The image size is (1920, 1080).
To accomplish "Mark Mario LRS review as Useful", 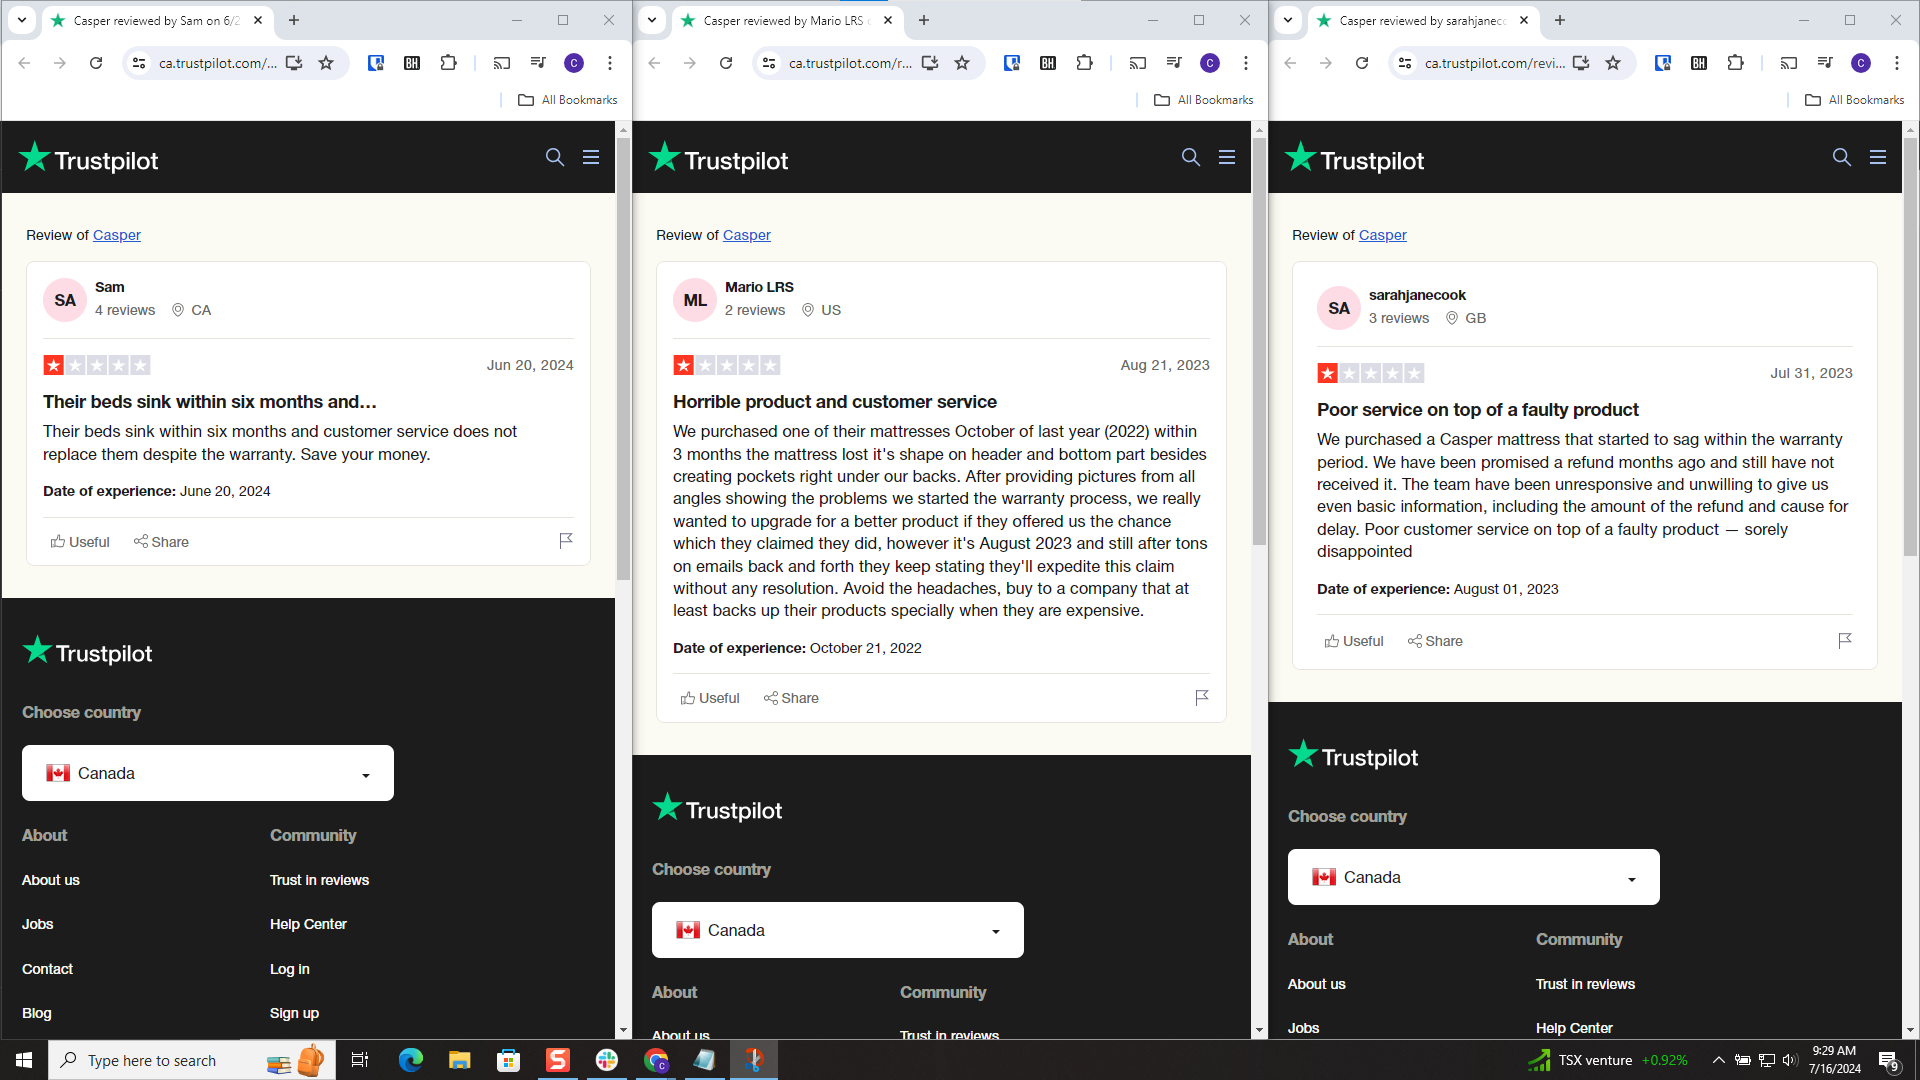I will click(x=710, y=698).
